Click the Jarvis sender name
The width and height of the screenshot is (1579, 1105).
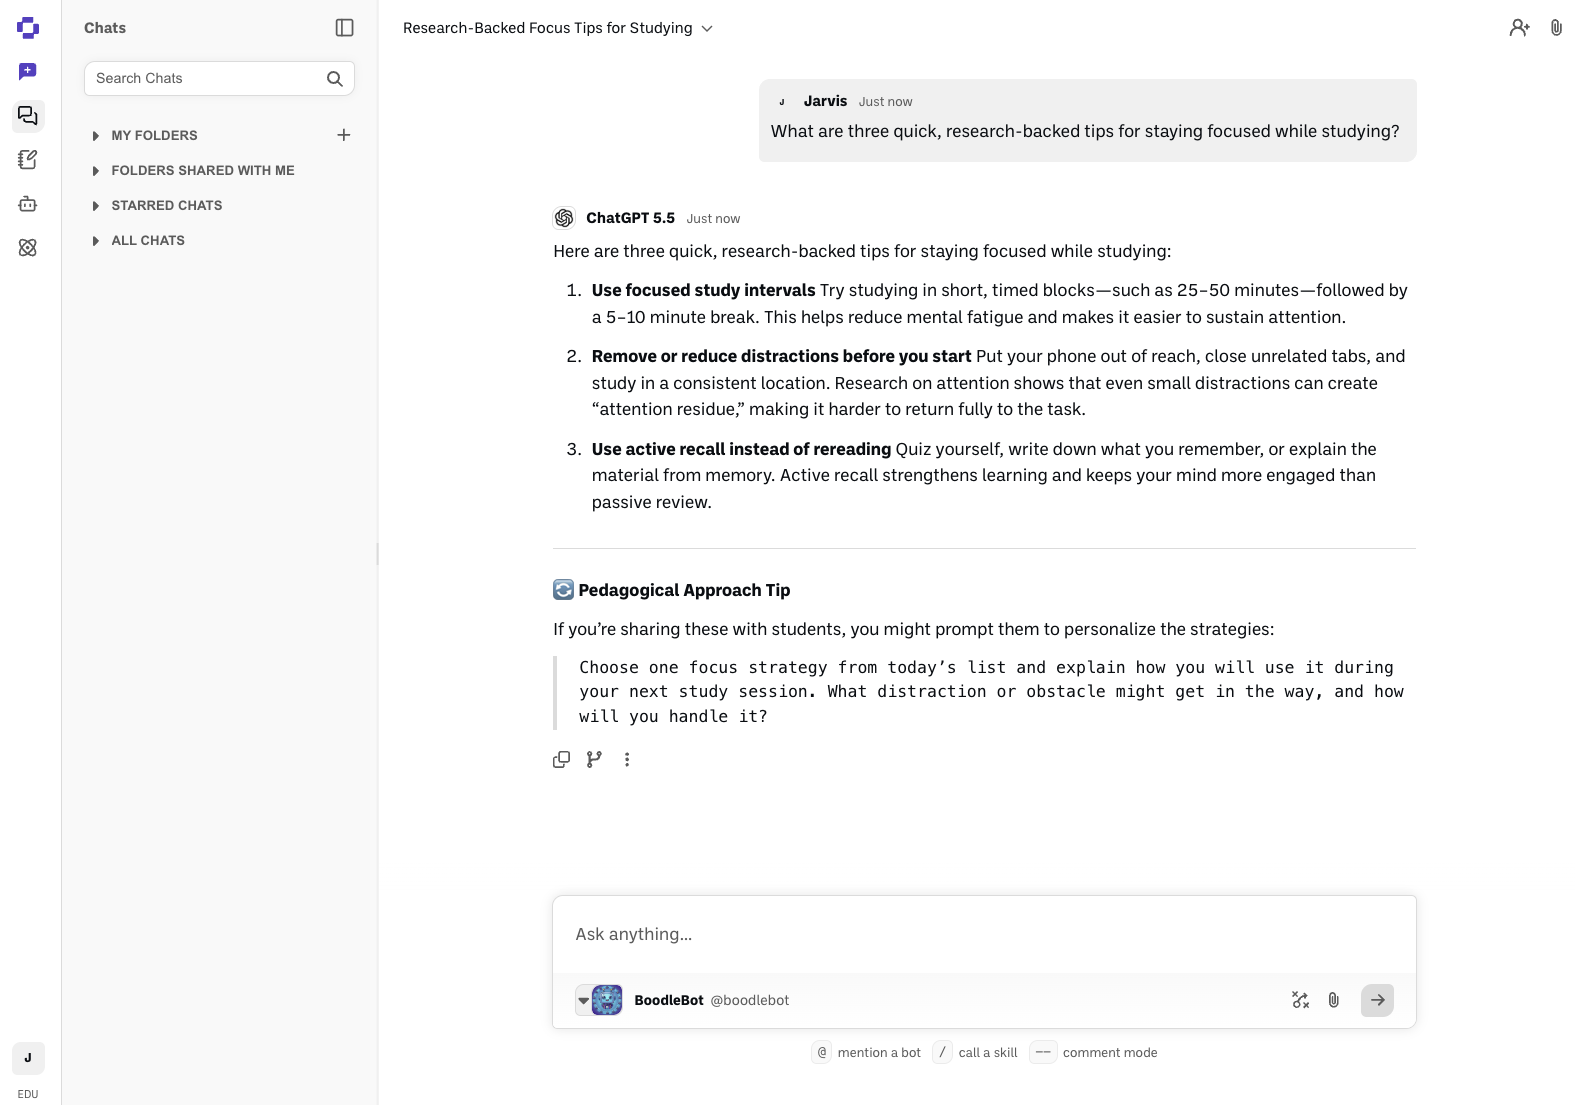(x=825, y=101)
